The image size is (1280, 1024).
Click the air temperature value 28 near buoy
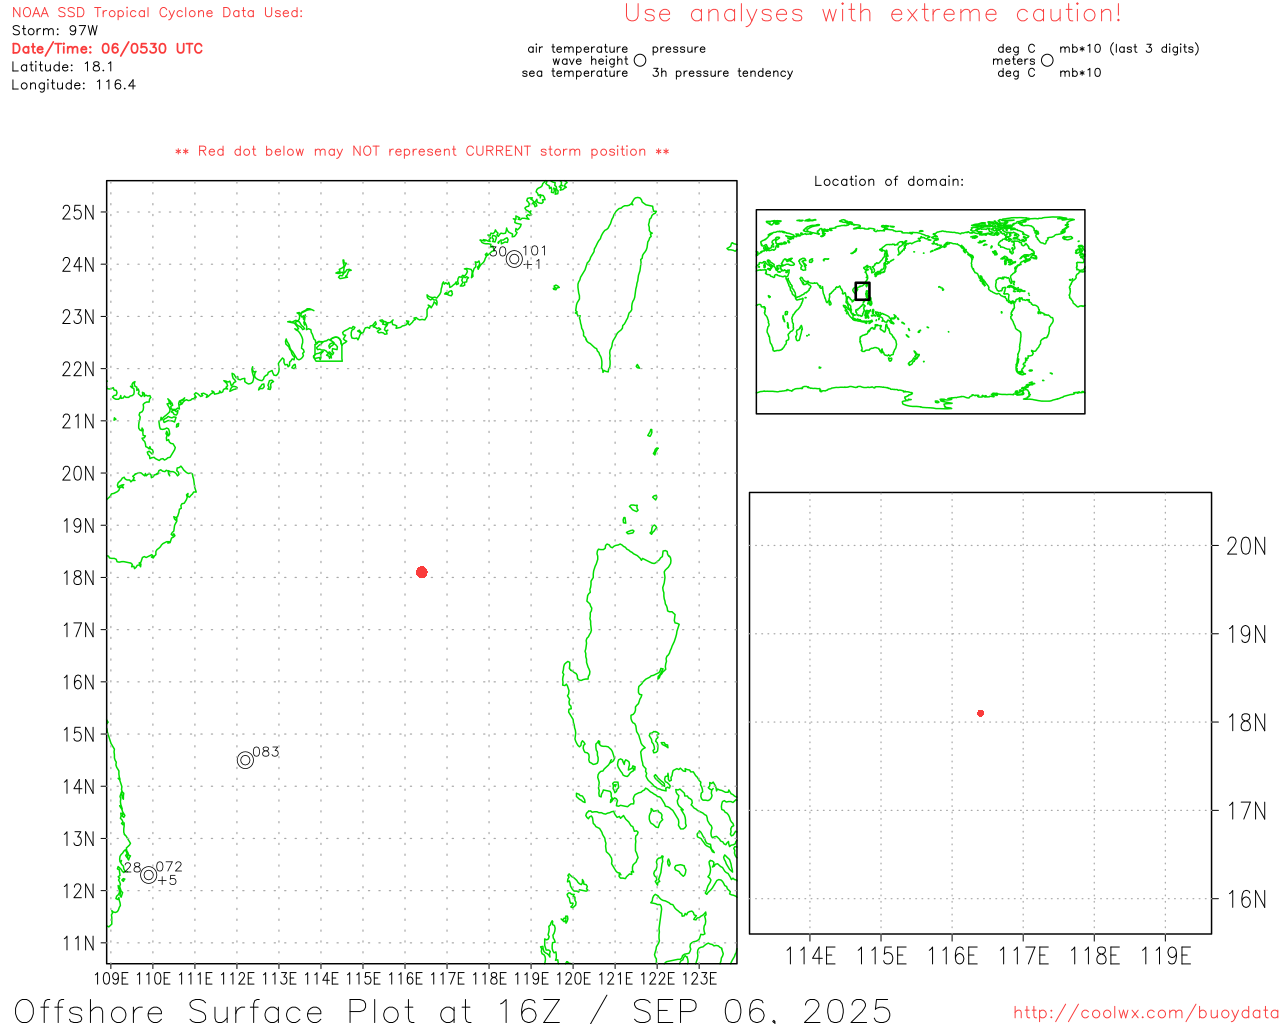132,868
